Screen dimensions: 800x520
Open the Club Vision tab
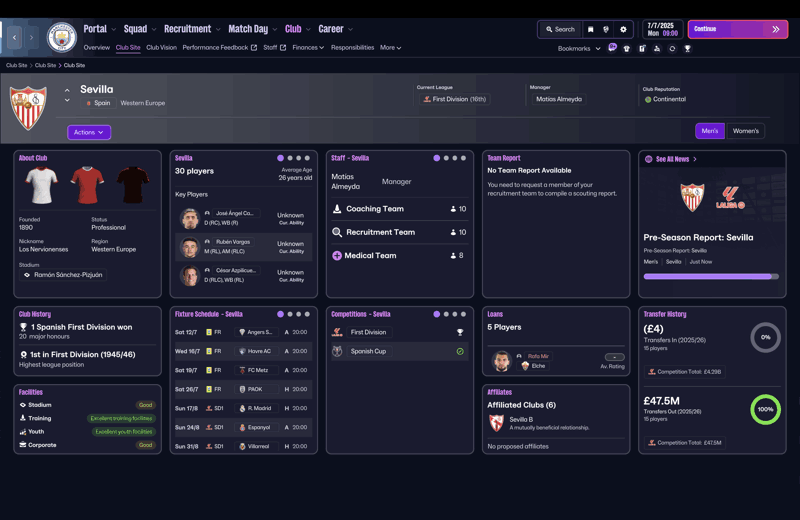coord(161,47)
